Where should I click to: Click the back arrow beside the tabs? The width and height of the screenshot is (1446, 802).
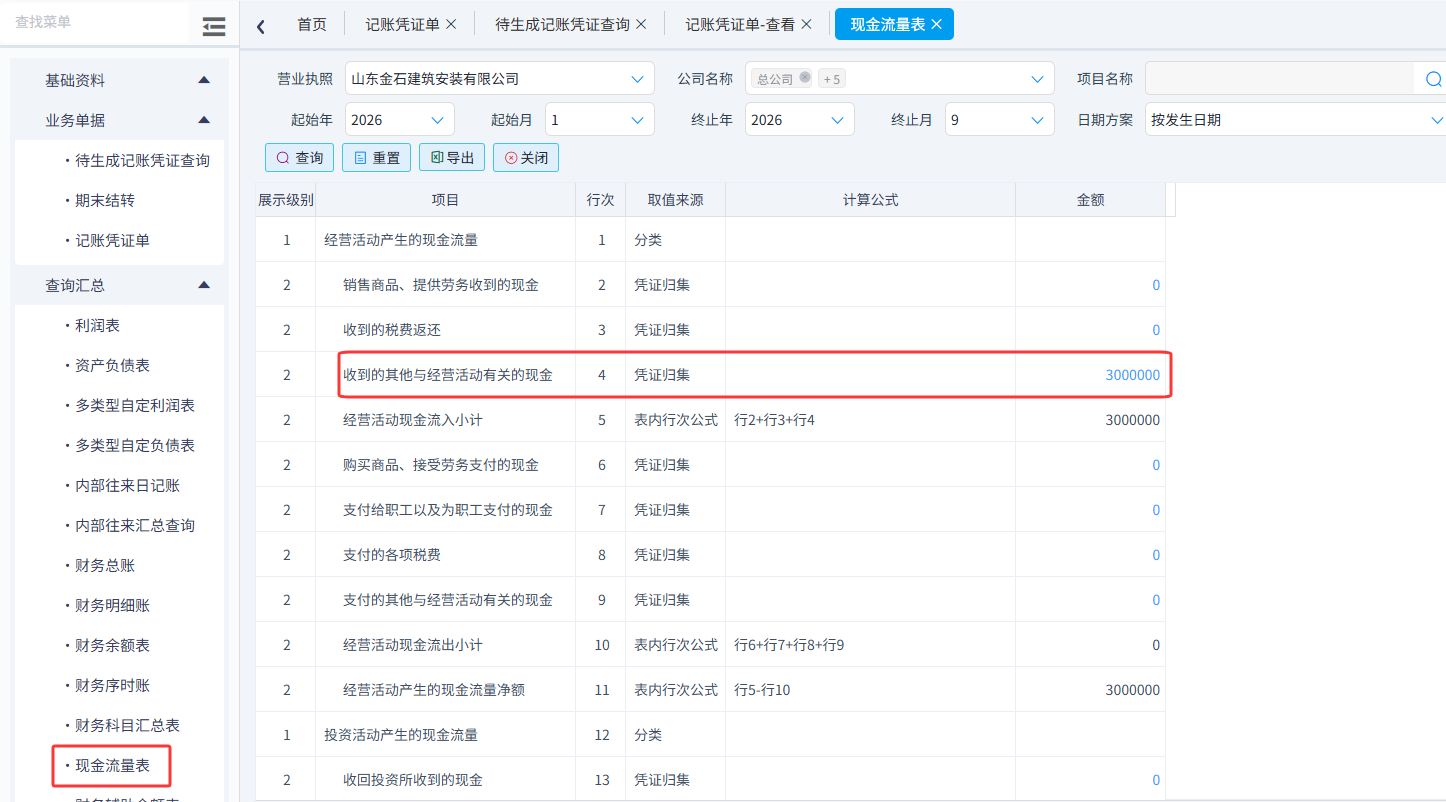(x=261, y=26)
